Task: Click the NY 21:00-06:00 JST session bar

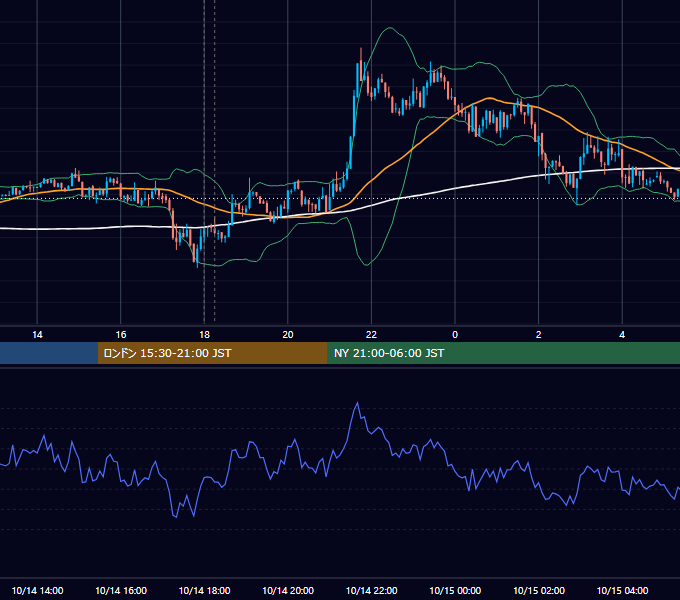Action: (503, 353)
